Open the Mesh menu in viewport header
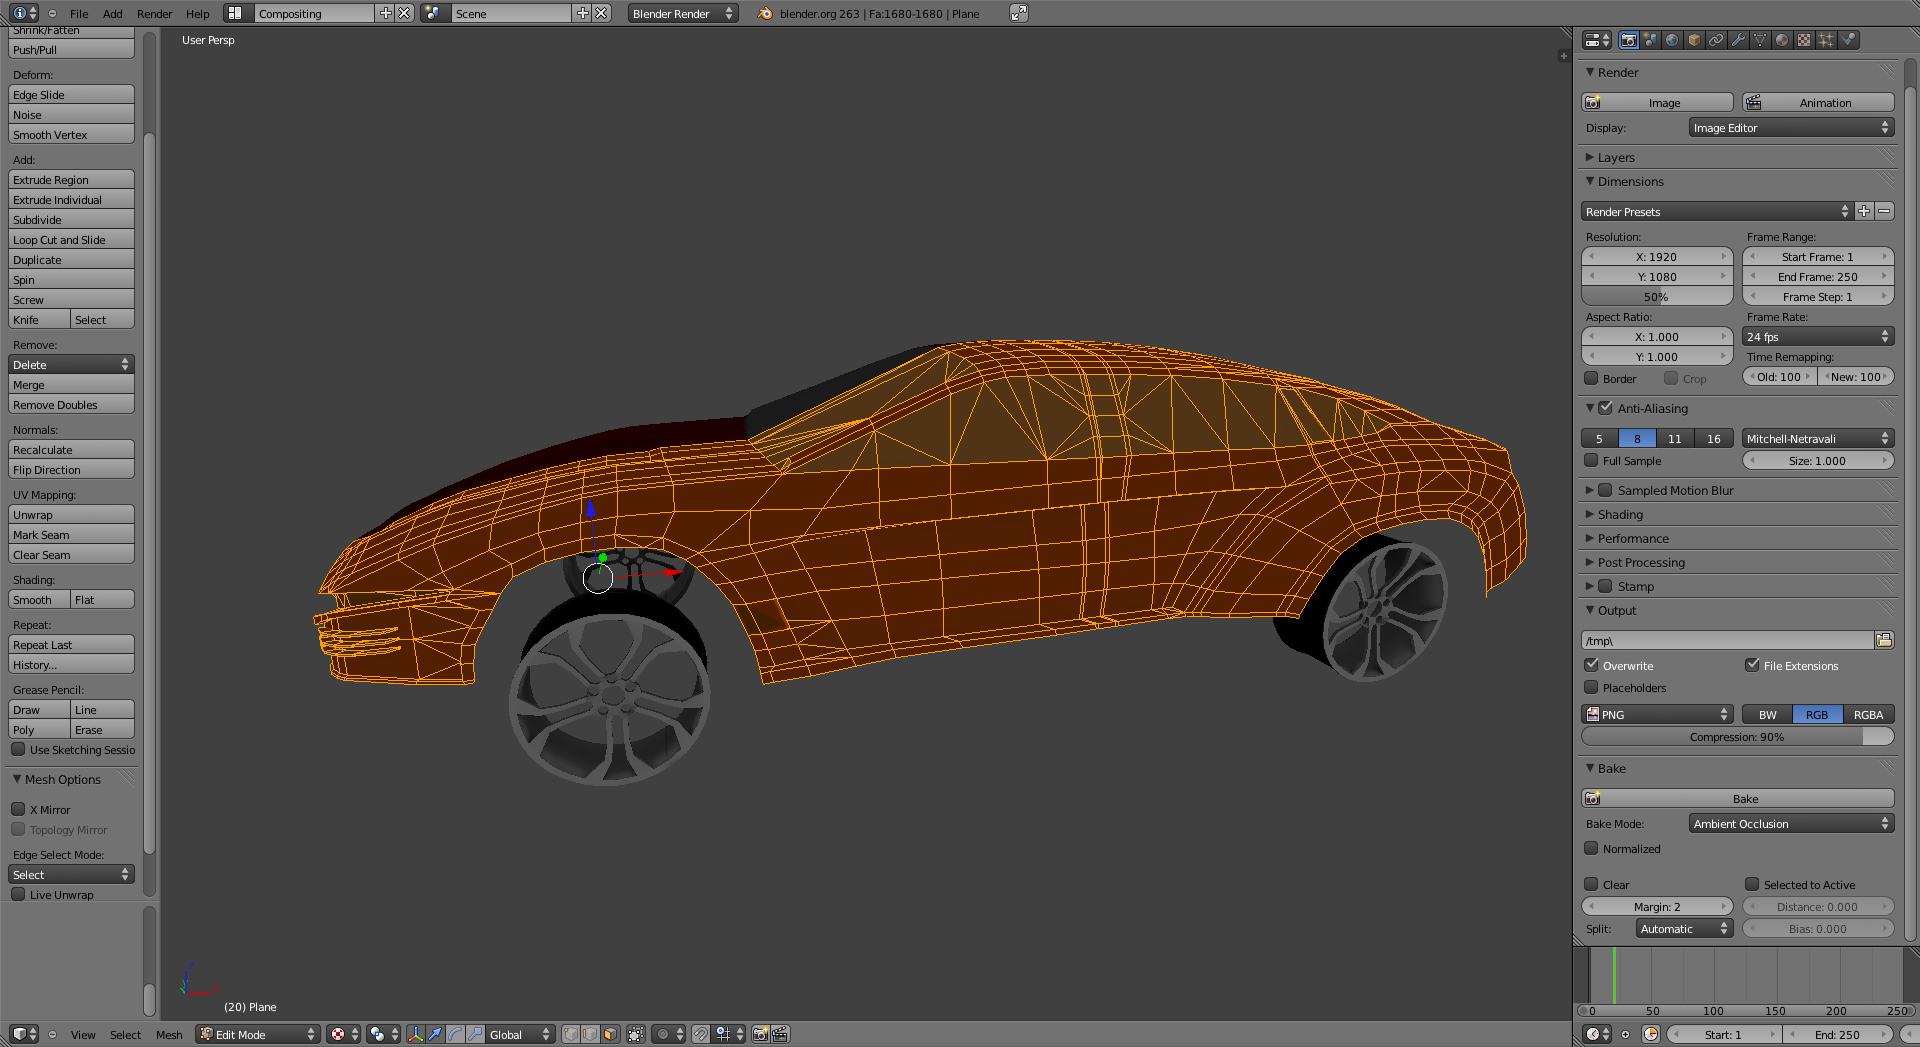This screenshot has width=1920, height=1047. point(169,1034)
